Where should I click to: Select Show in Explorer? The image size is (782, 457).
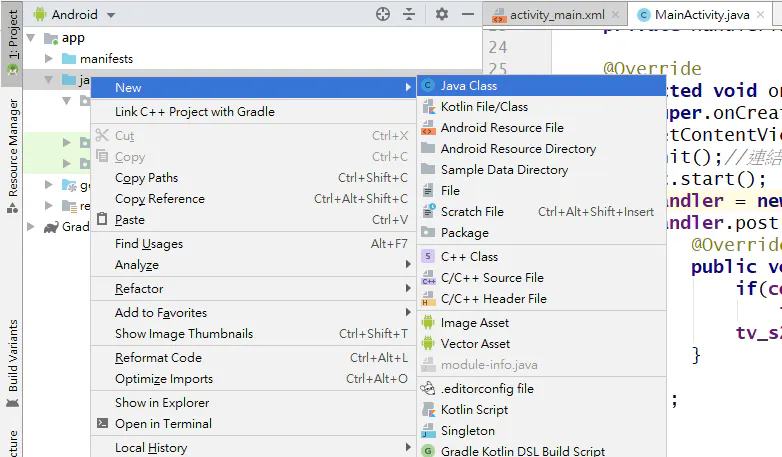coord(253,403)
